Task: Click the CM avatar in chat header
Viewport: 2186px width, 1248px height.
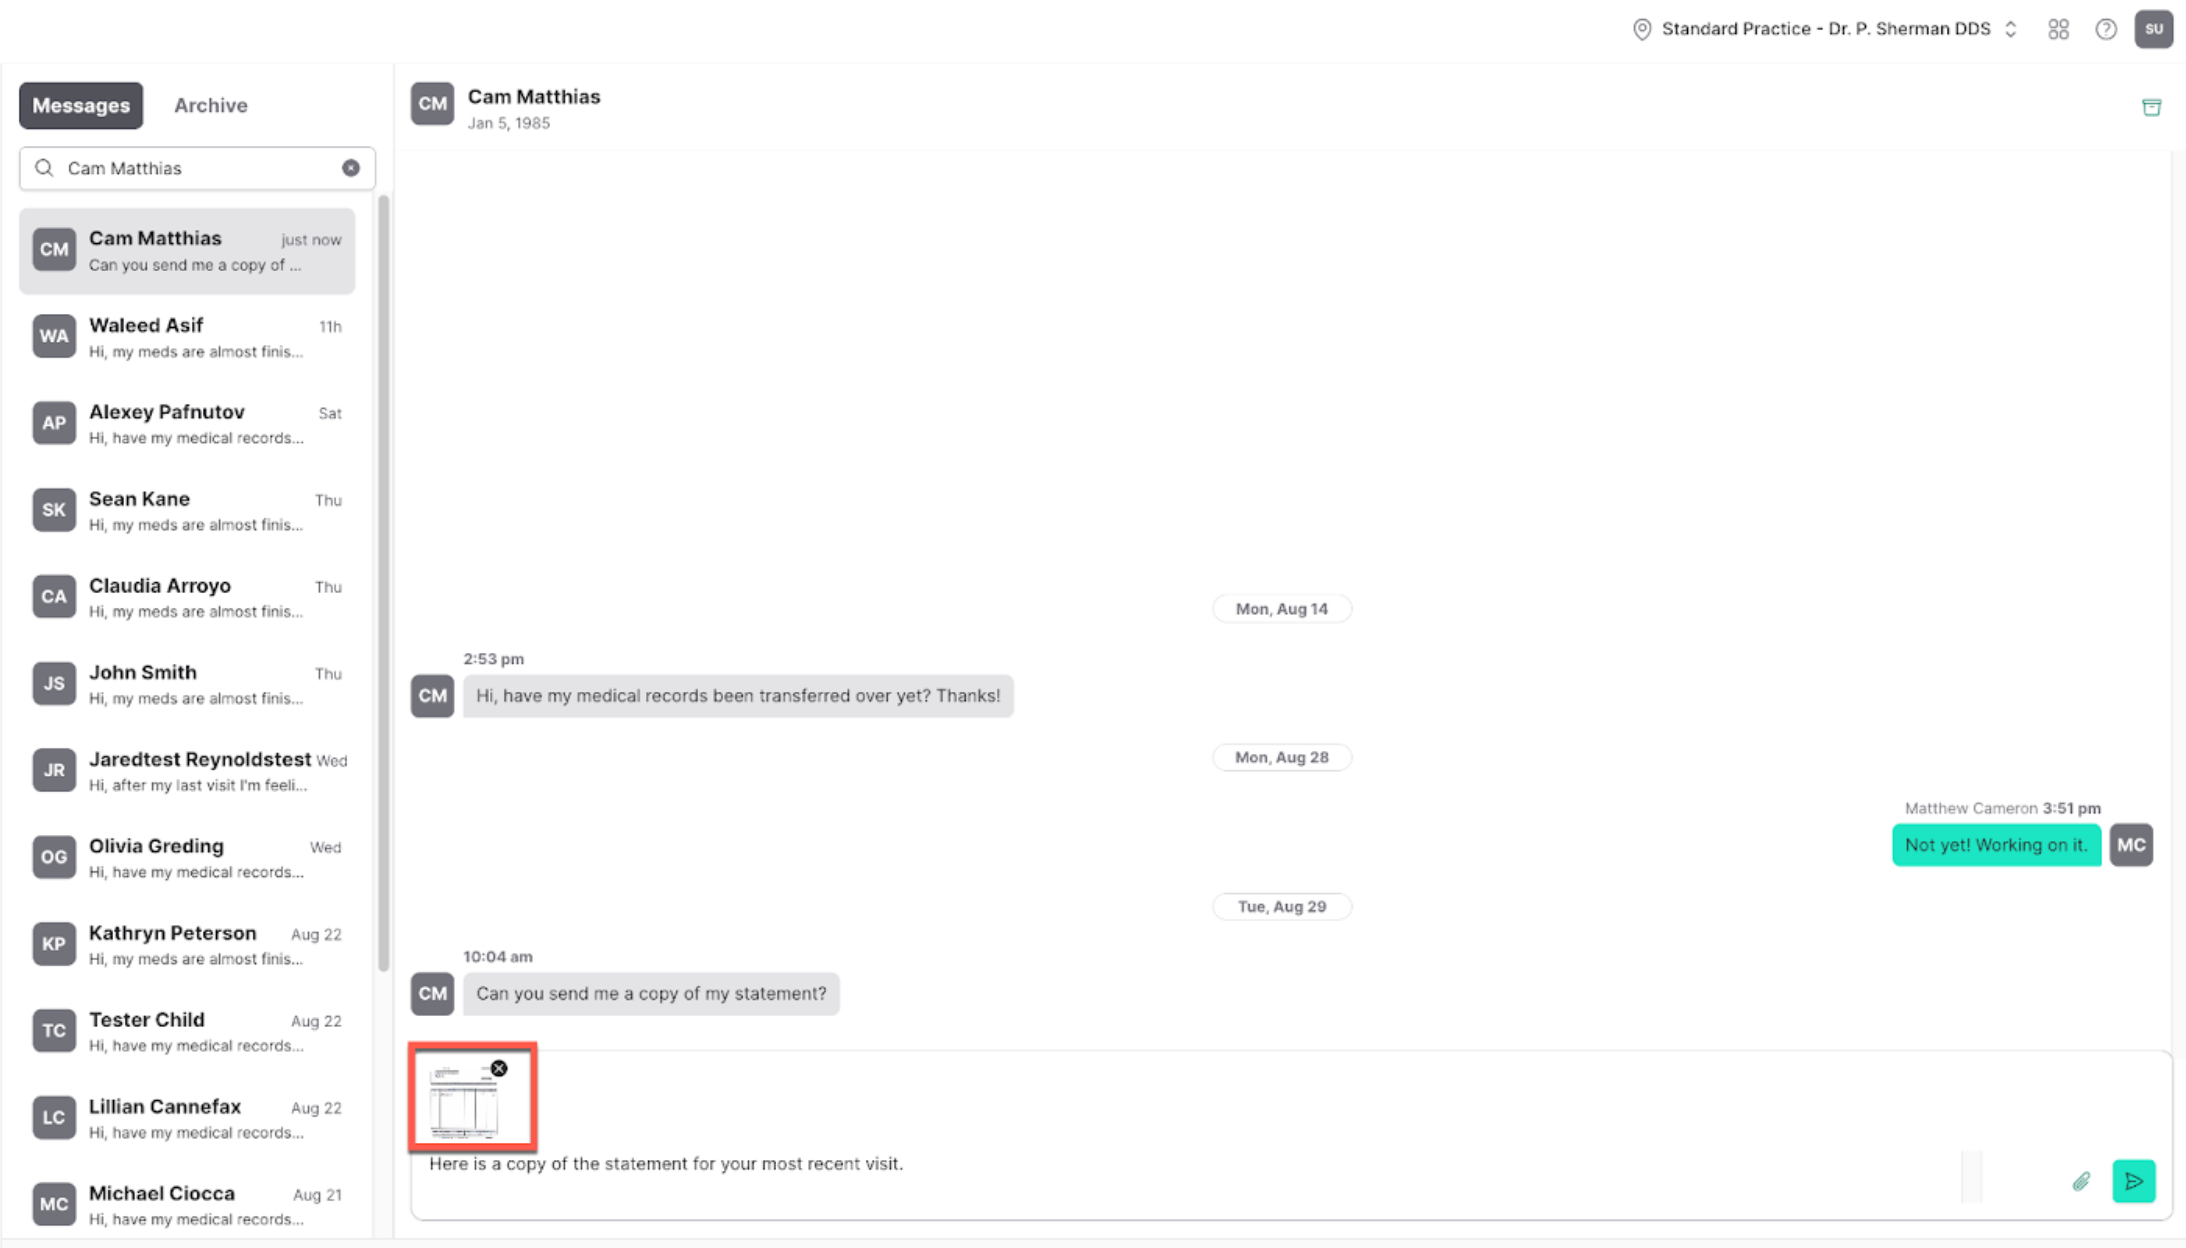Action: pos(432,104)
